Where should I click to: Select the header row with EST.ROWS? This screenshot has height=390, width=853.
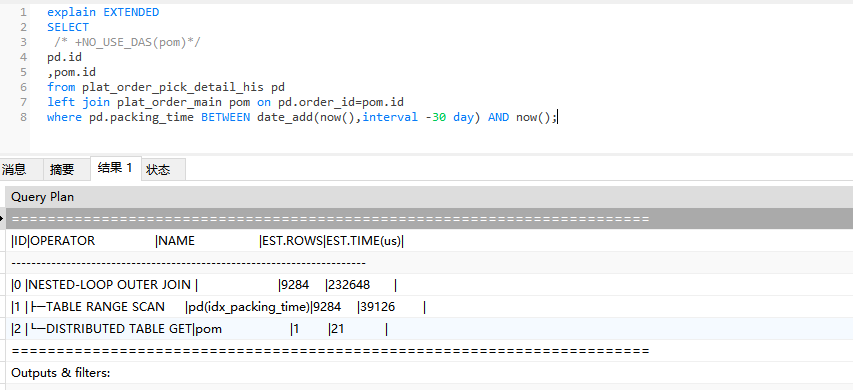429,241
